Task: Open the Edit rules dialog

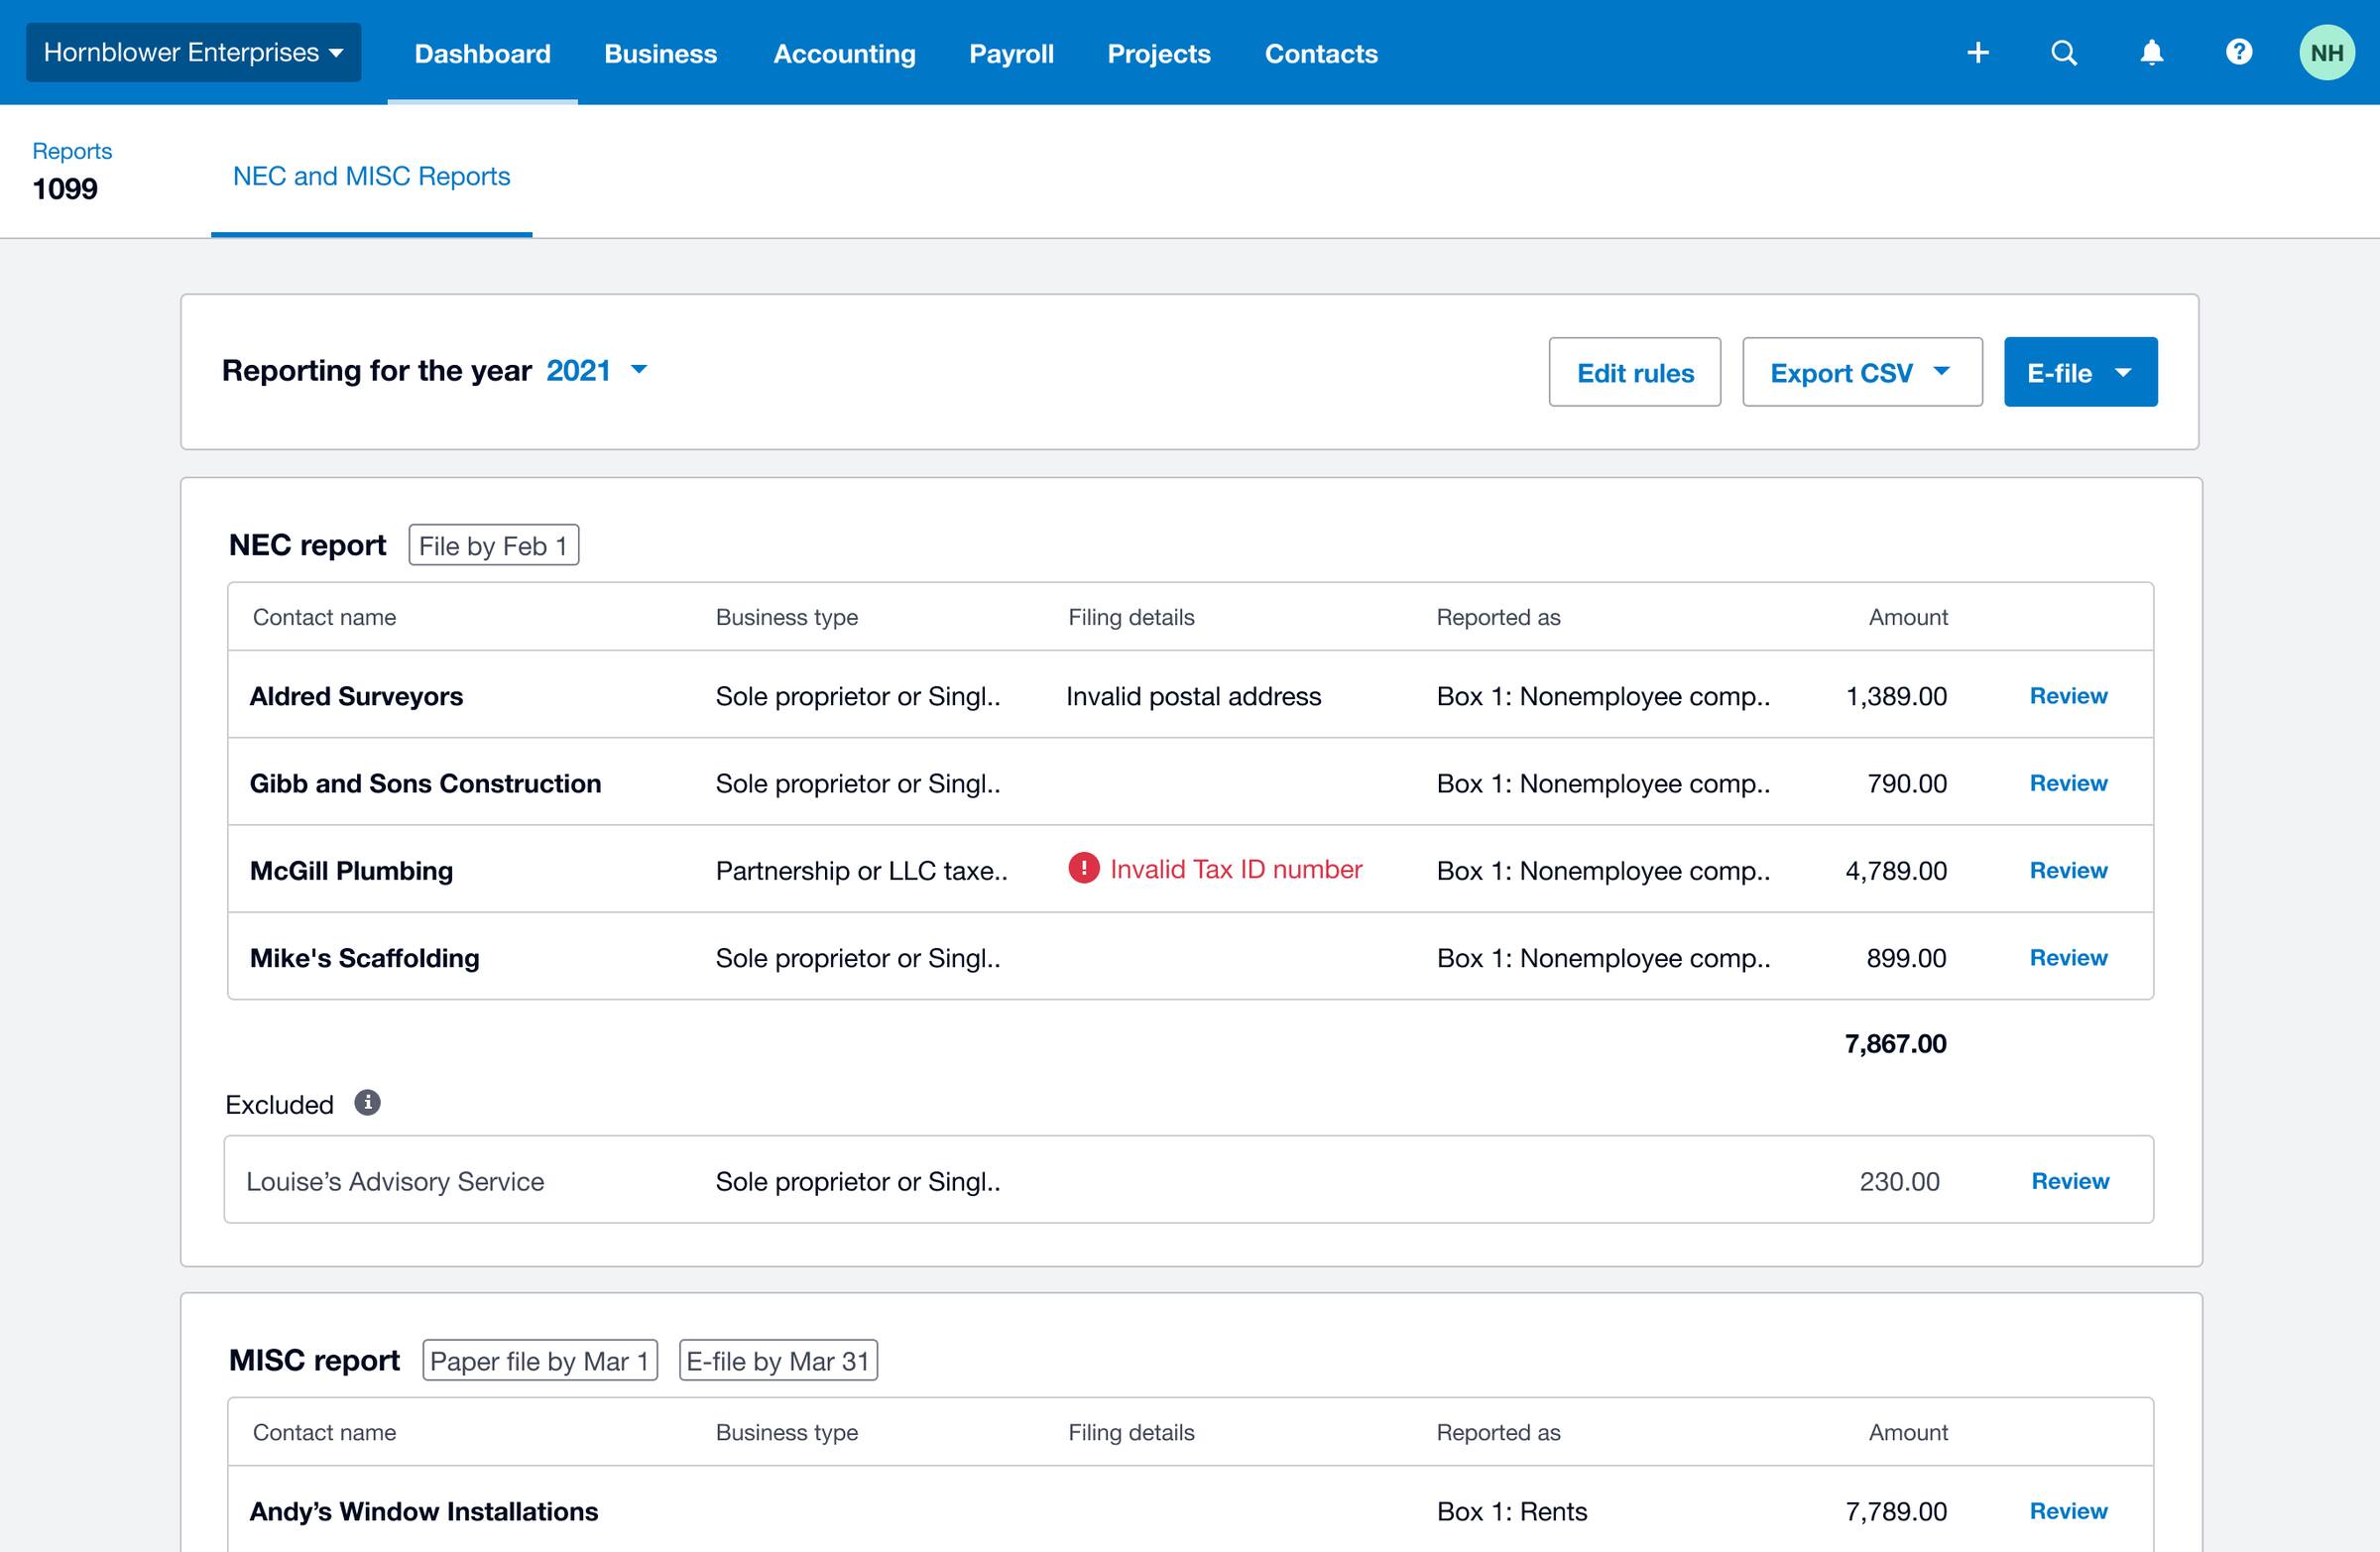Action: pos(1634,371)
